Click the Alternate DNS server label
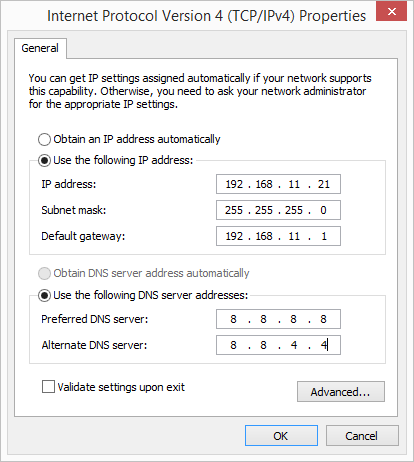This screenshot has width=414, height=462. point(94,345)
